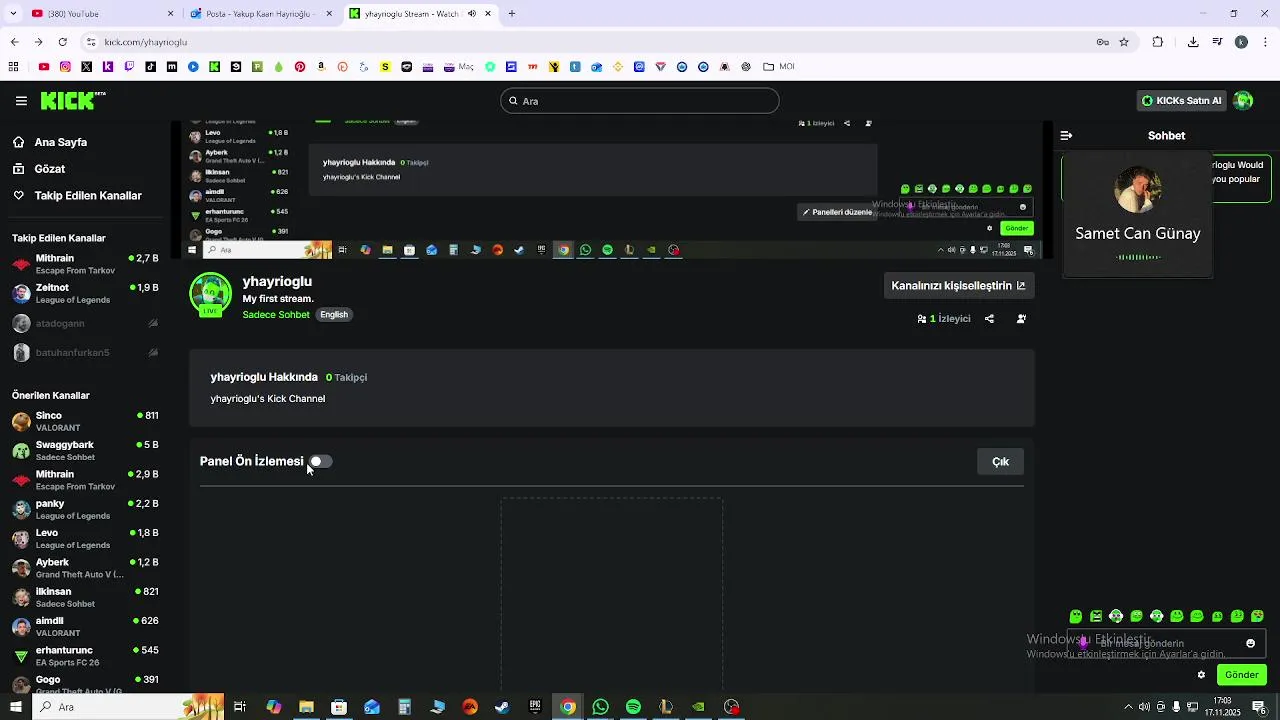Click the share icon under channel info
The width and height of the screenshot is (1280, 720).
(x=989, y=319)
